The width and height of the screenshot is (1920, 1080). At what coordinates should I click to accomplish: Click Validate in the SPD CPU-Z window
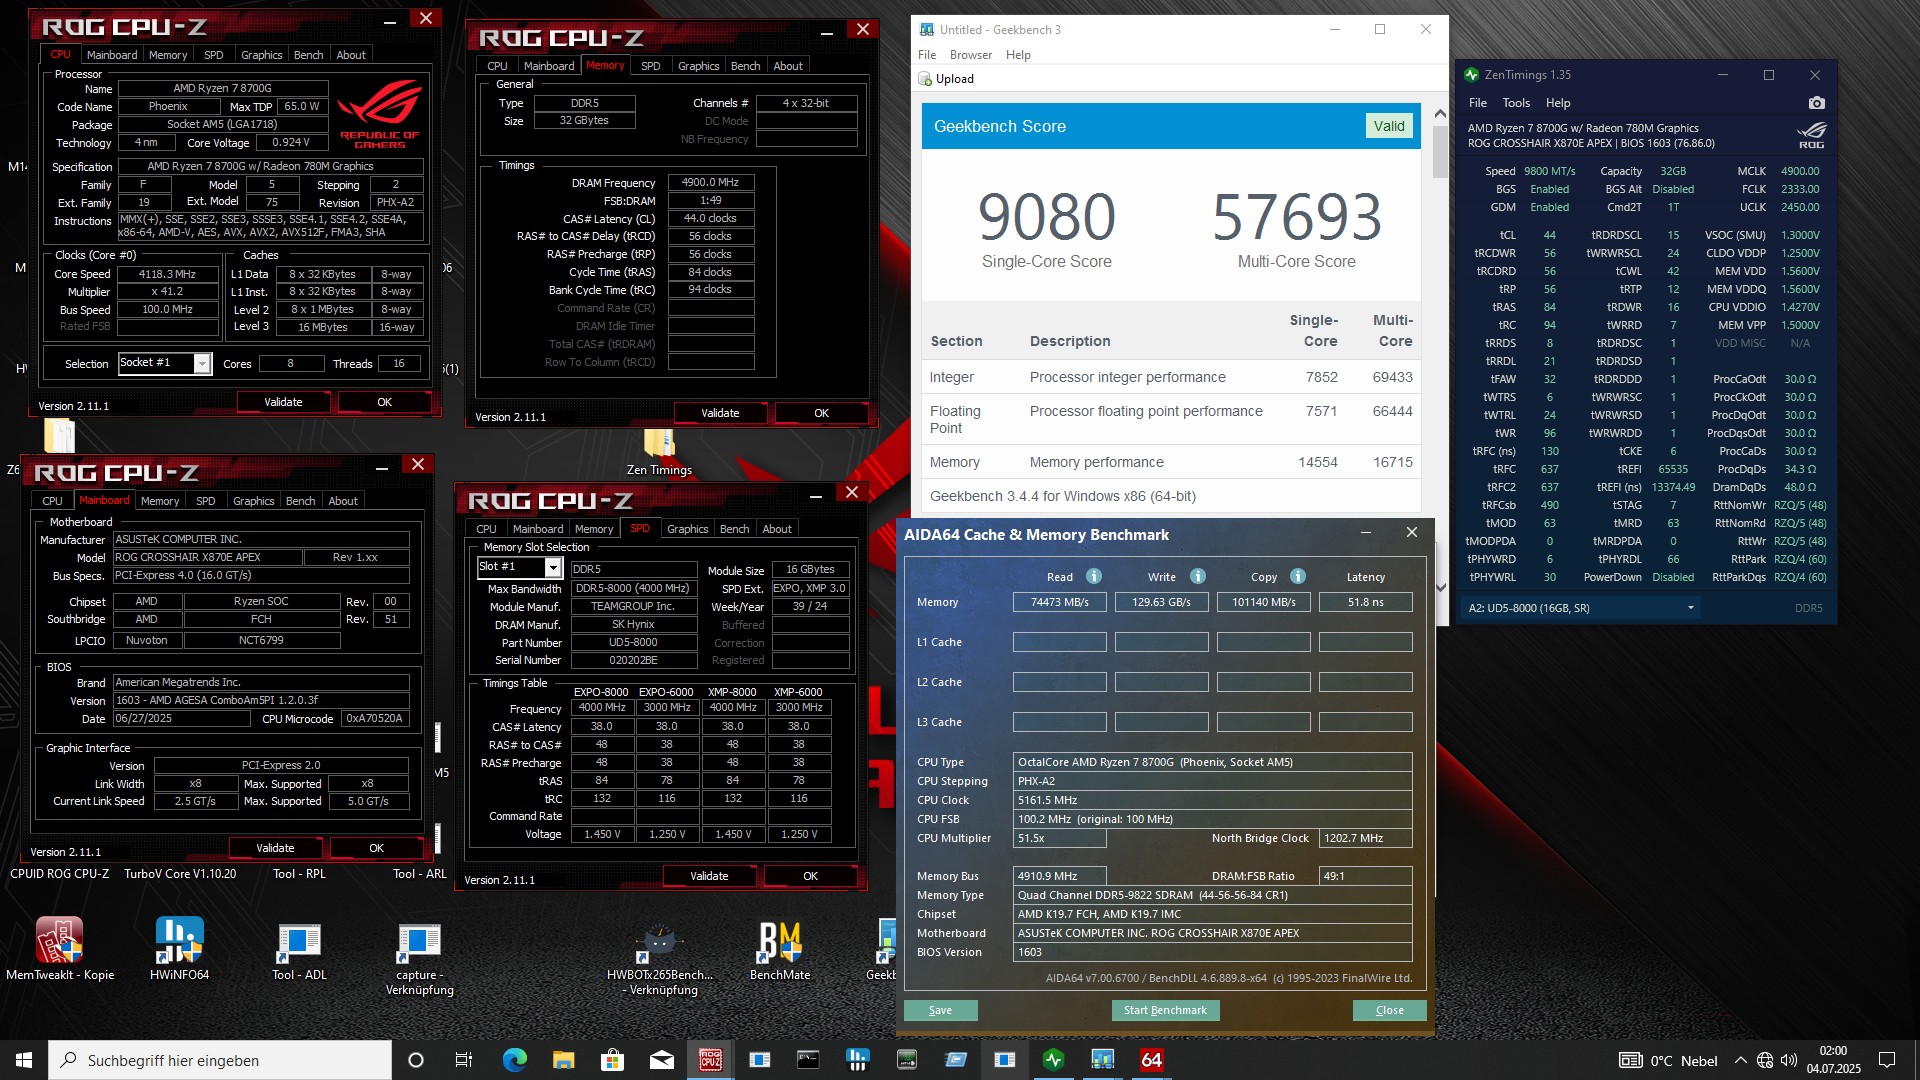pos(709,876)
